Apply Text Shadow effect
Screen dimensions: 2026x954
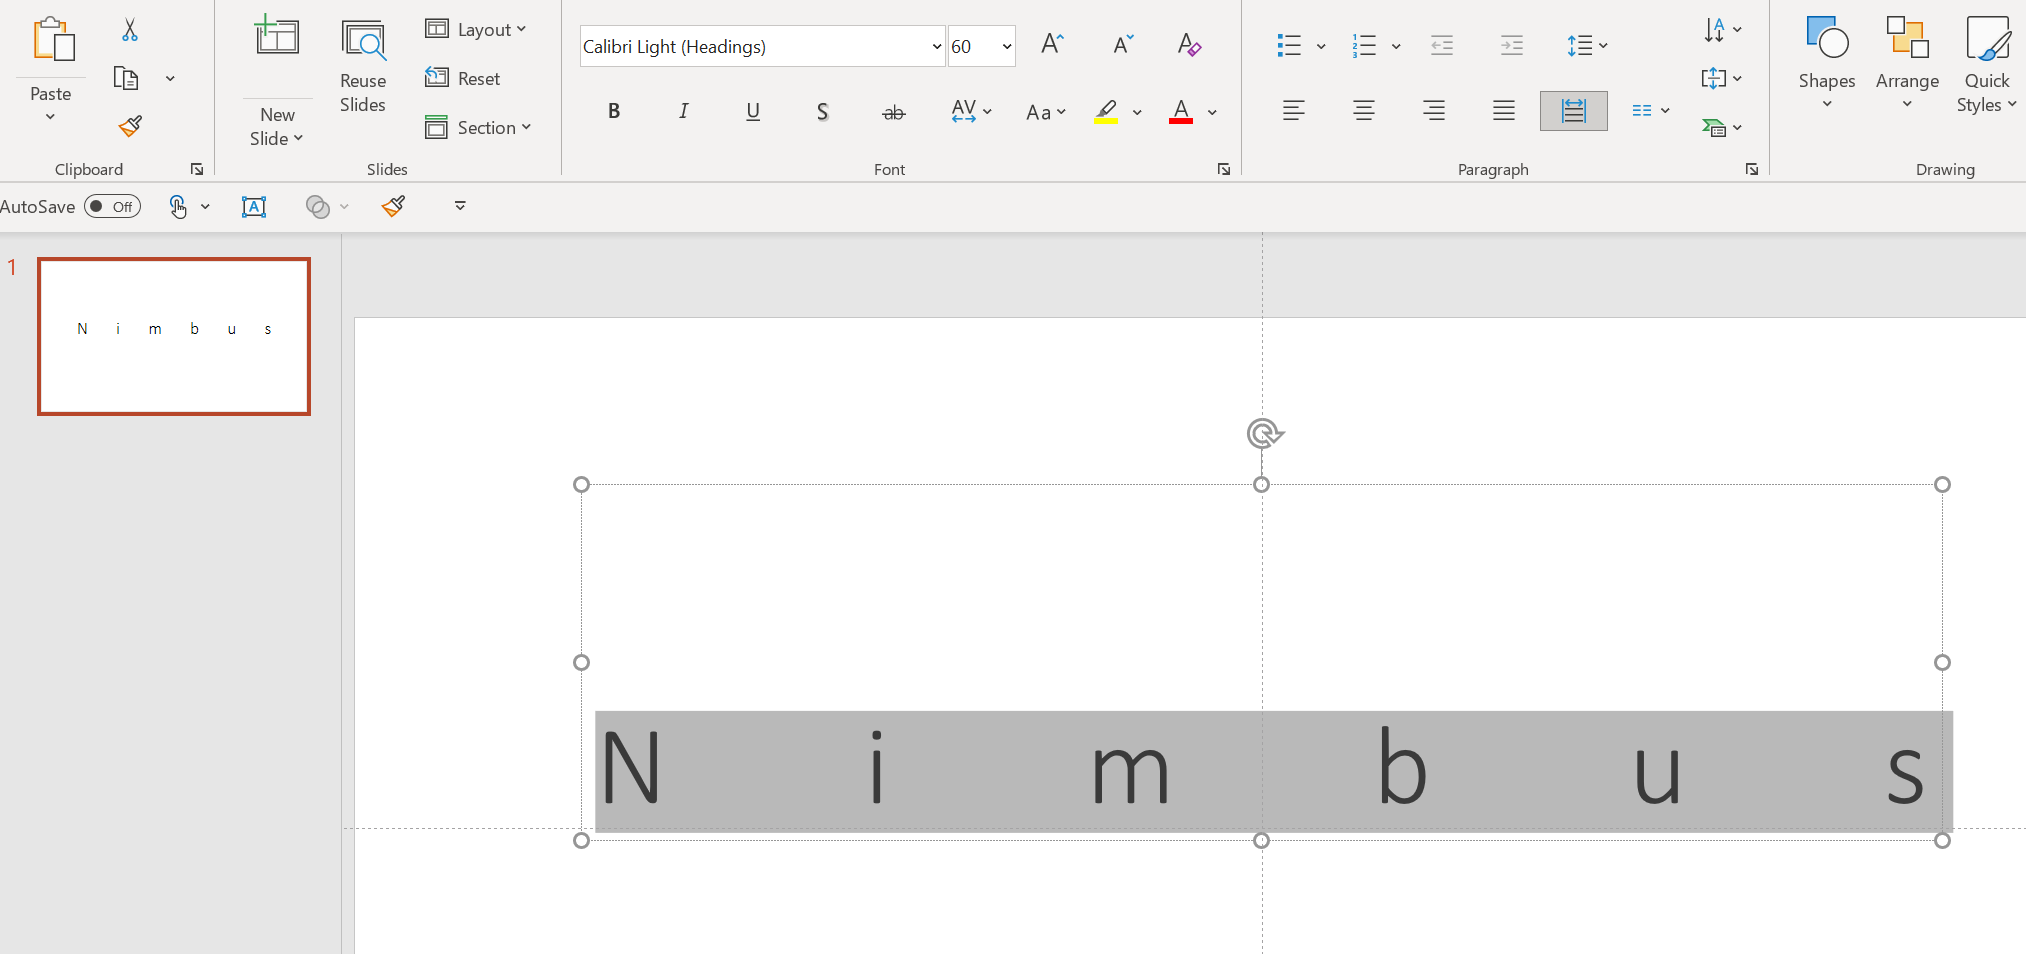point(822,112)
